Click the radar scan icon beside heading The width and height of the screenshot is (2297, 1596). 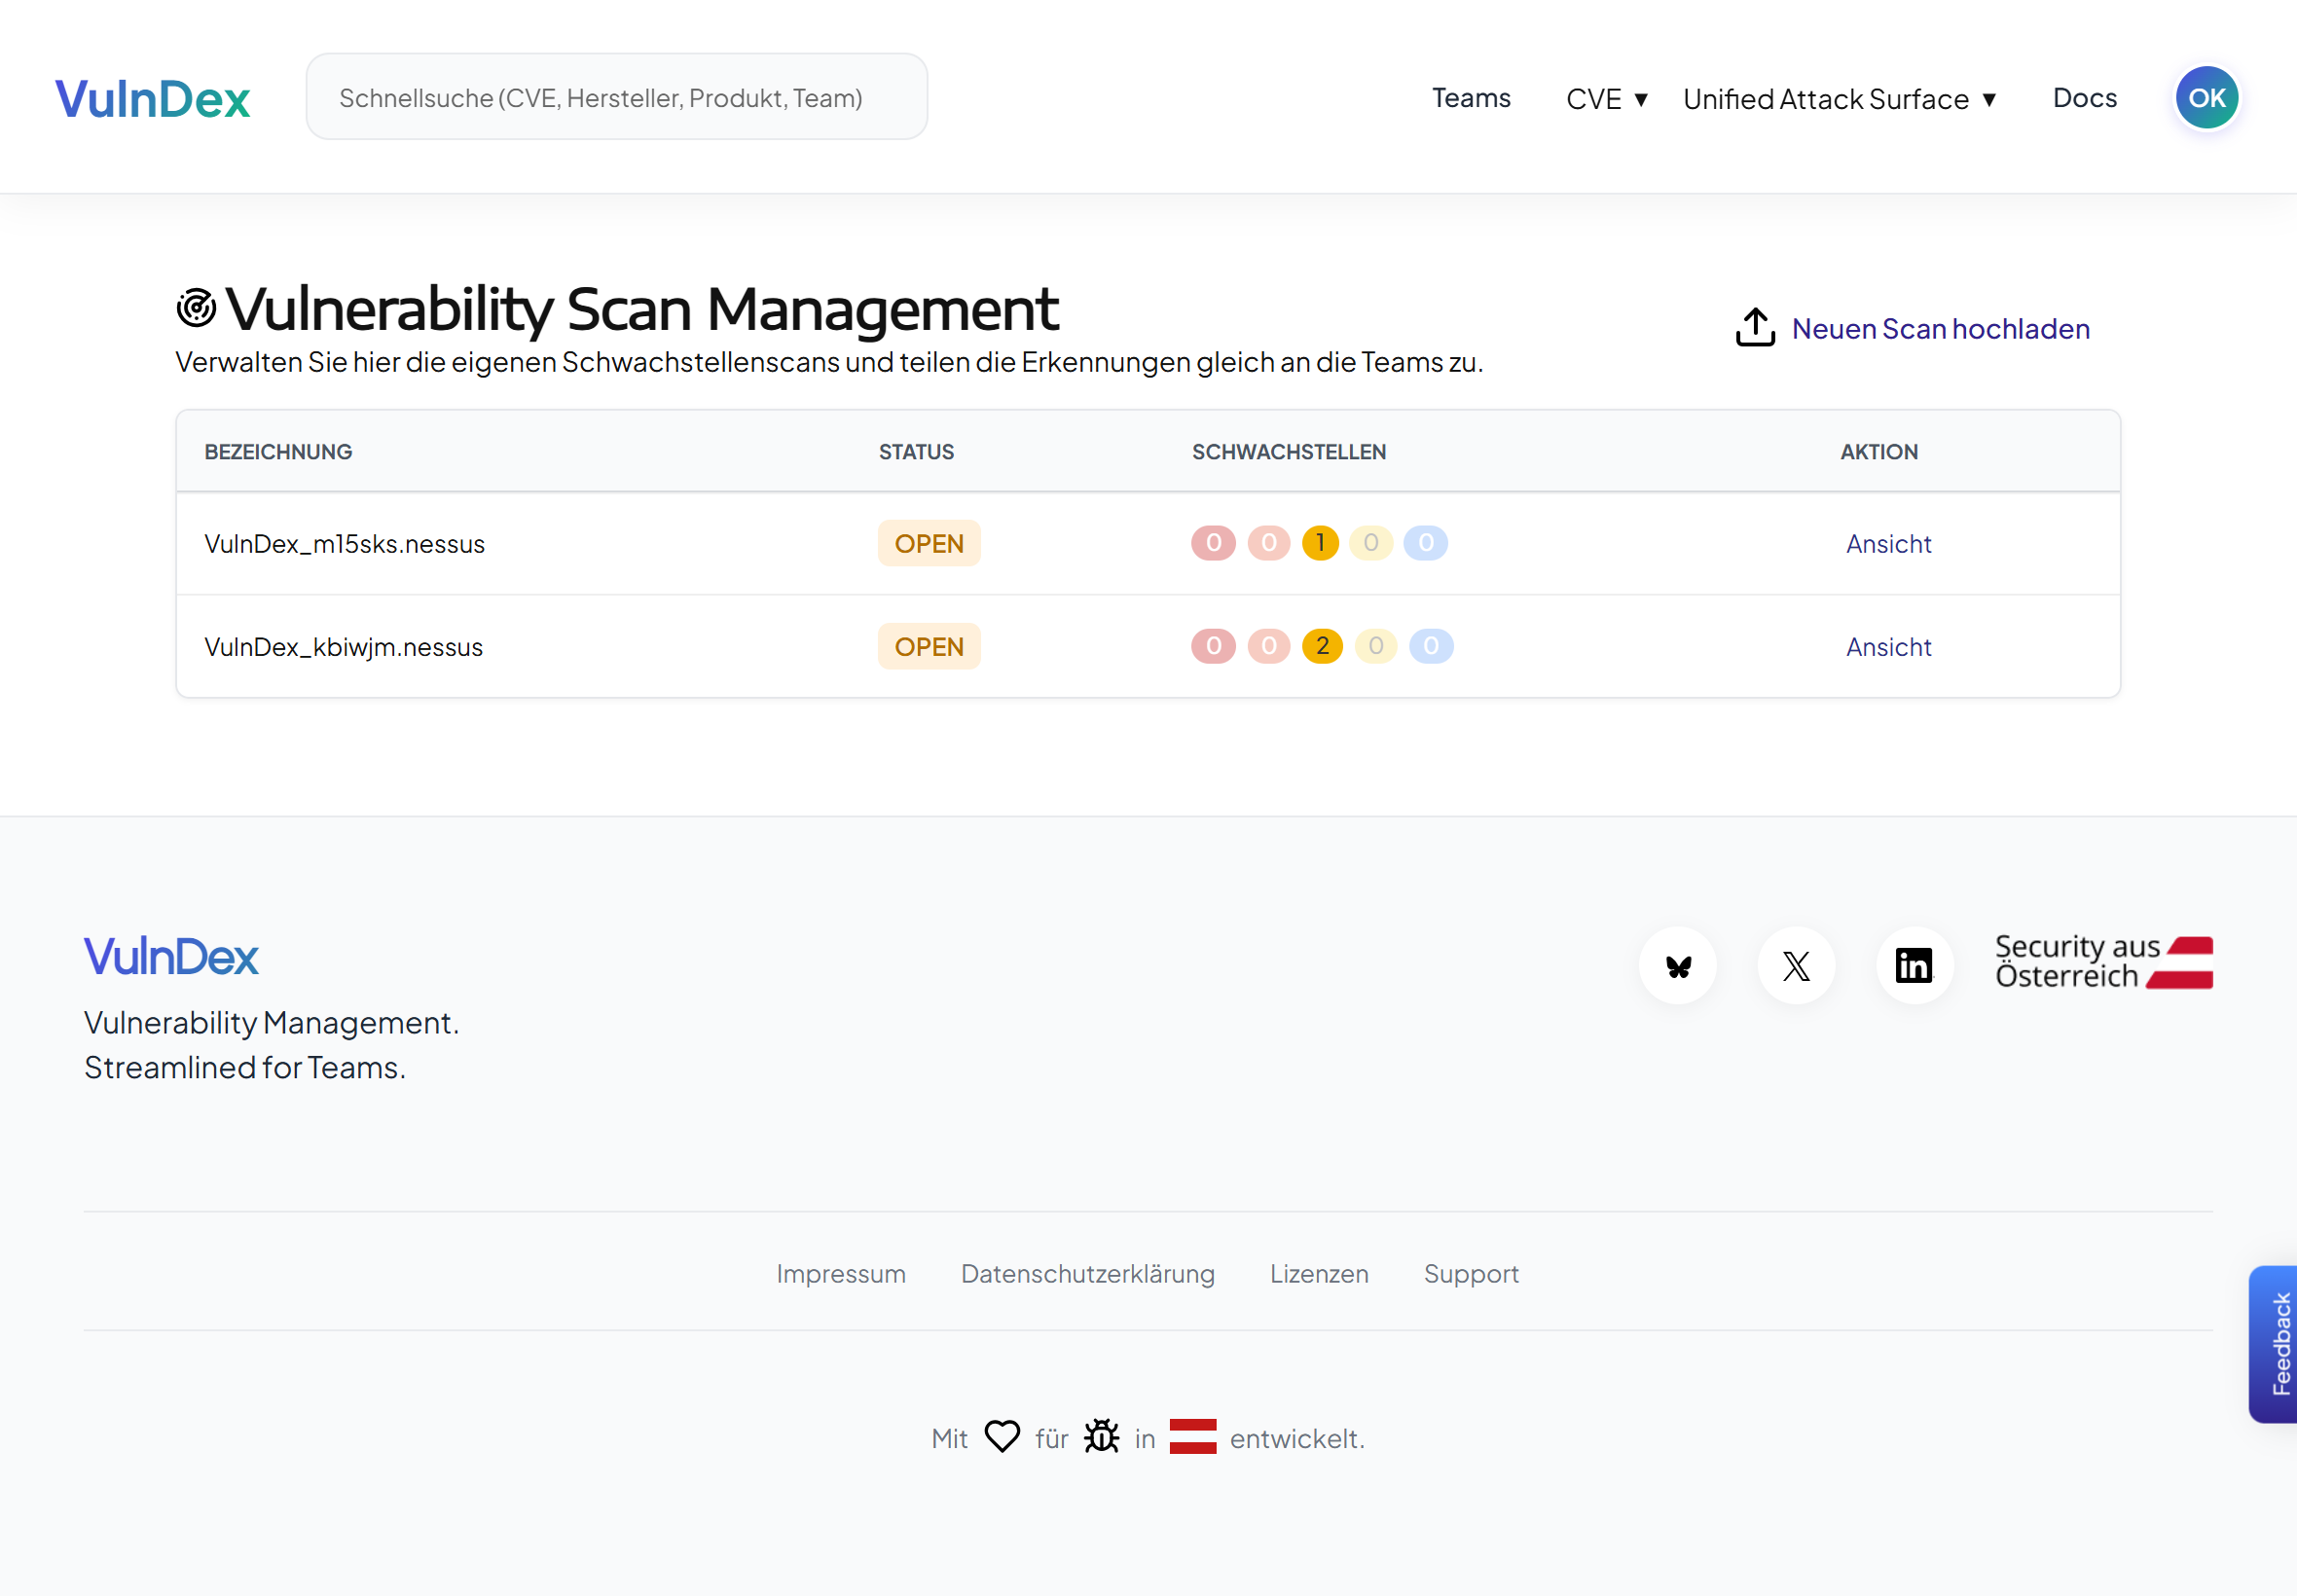click(x=196, y=308)
